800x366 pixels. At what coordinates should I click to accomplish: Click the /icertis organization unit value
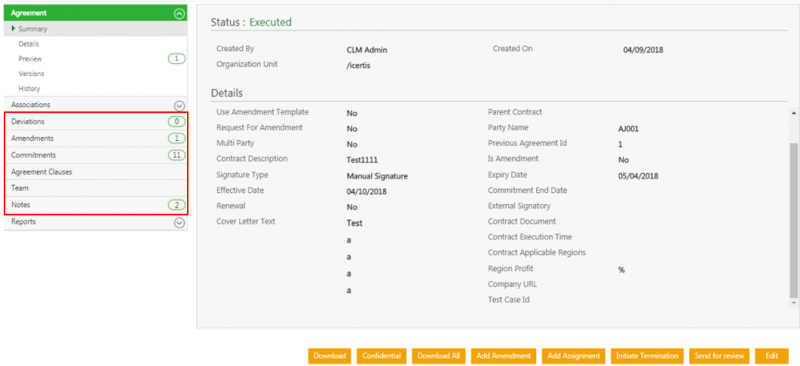coord(358,65)
